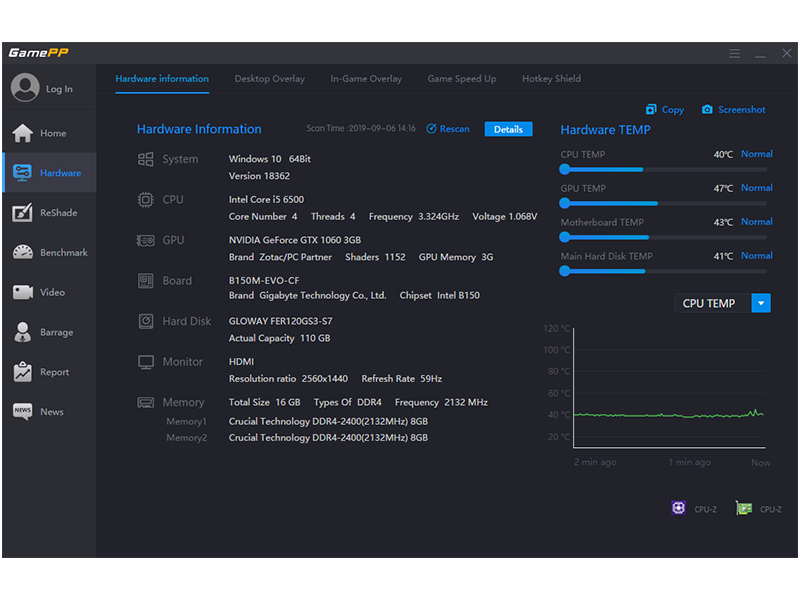Open the In-Game Overlay tab
This screenshot has width=800, height=600.
click(366, 79)
